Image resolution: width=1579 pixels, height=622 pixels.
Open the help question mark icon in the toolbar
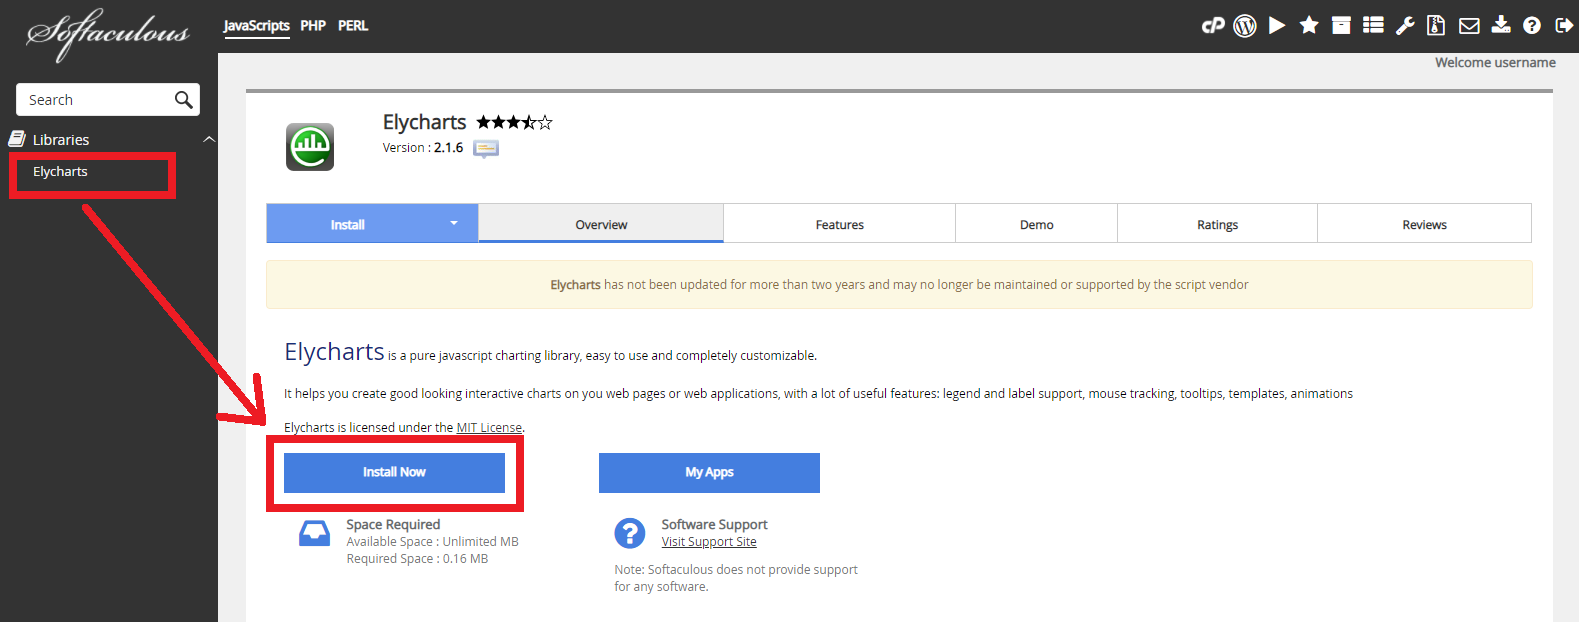click(x=1532, y=26)
